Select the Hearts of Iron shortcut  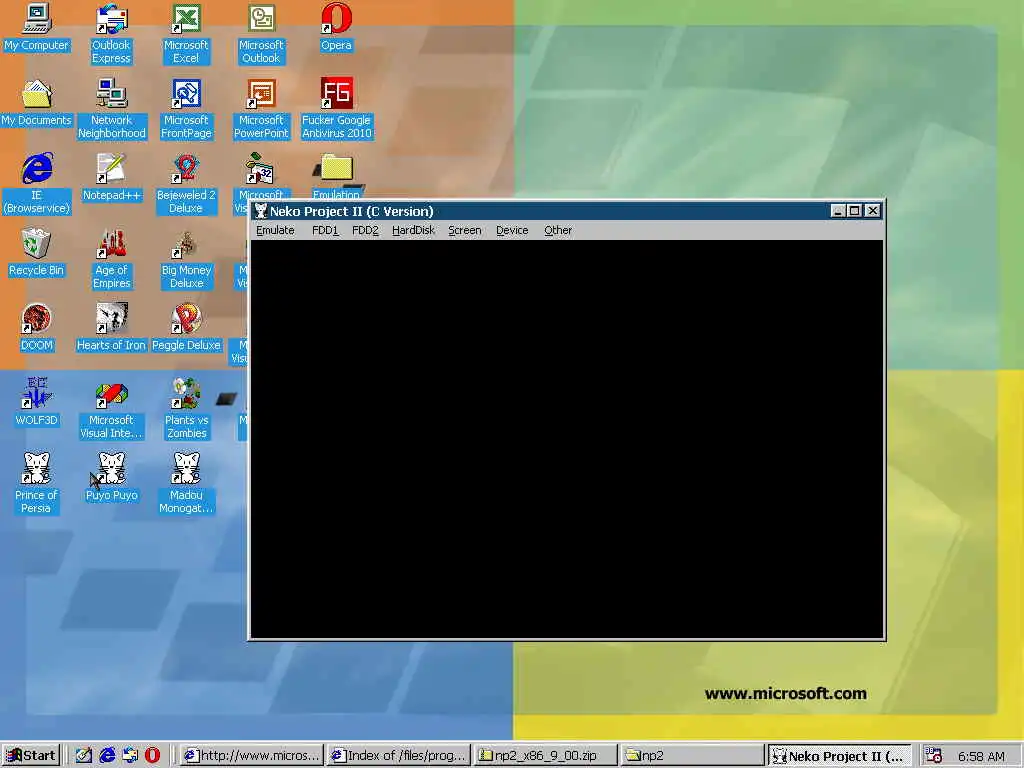(112, 328)
